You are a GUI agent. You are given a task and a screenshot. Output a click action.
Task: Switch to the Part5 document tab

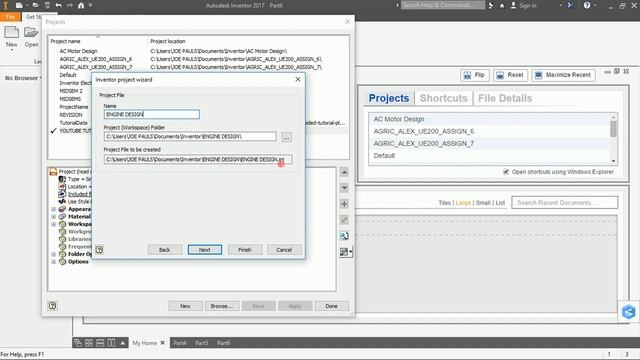201,343
